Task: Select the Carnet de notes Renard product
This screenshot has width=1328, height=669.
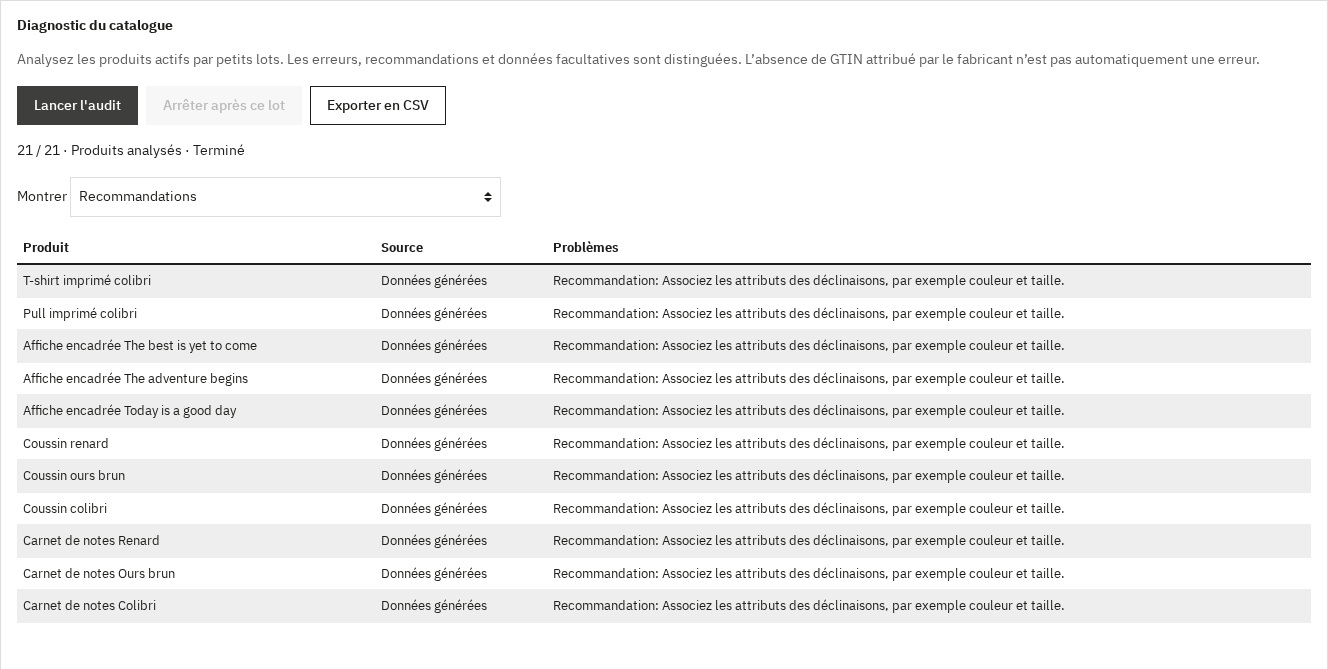Action: (91, 541)
